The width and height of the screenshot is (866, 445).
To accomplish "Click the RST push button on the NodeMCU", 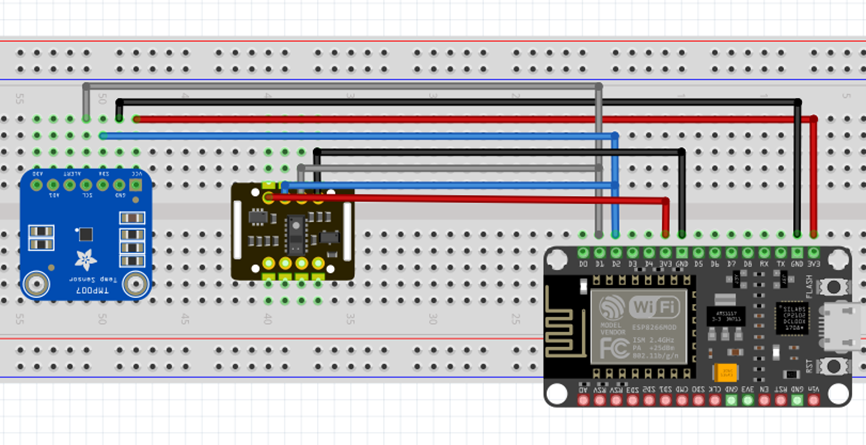I will [x=832, y=365].
